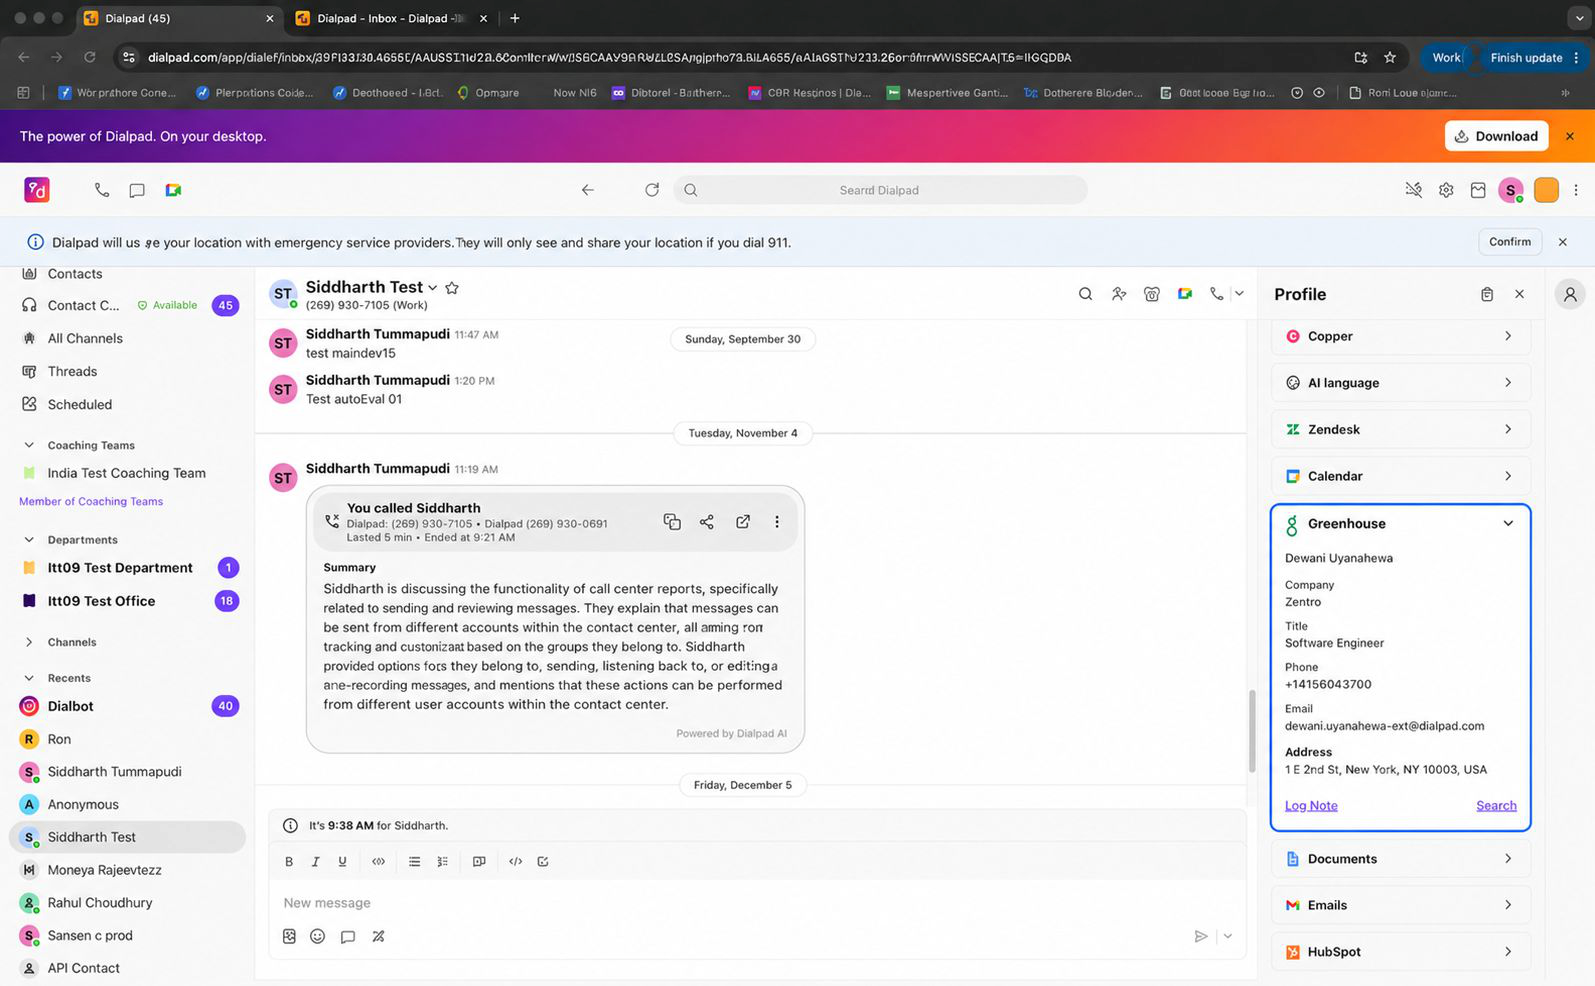Open All Channels in the sidebar
The width and height of the screenshot is (1595, 986).
(85, 338)
